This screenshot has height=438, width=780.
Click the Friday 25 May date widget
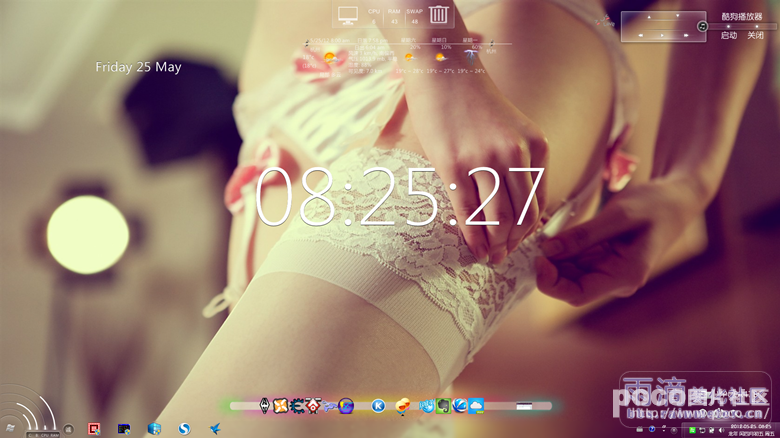(138, 67)
